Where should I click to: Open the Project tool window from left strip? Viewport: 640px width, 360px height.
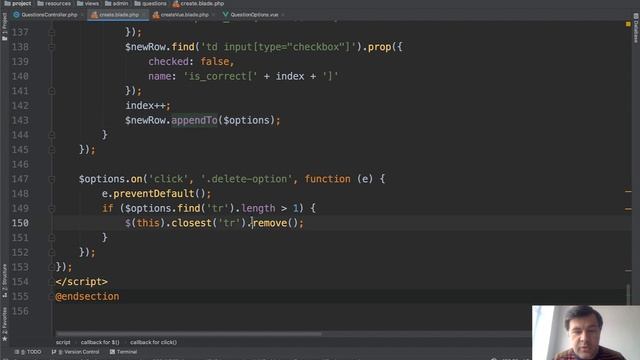tap(4, 27)
